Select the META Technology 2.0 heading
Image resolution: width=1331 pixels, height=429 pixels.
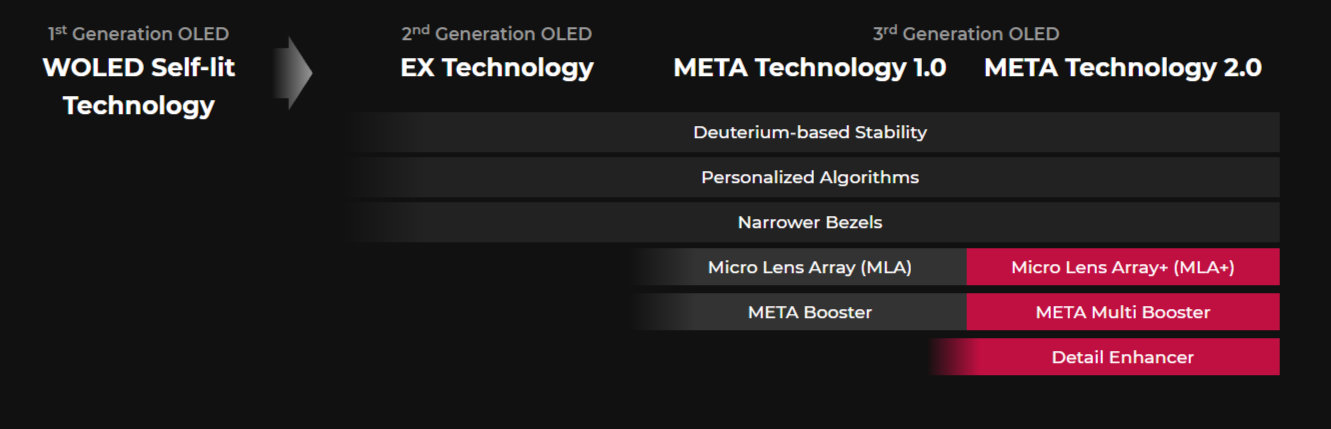pos(1122,68)
